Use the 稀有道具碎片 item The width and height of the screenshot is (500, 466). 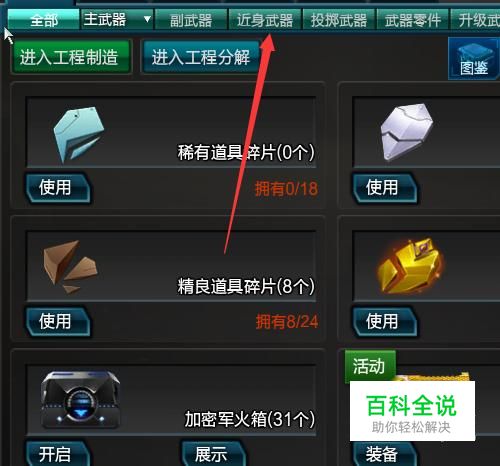pos(58,187)
